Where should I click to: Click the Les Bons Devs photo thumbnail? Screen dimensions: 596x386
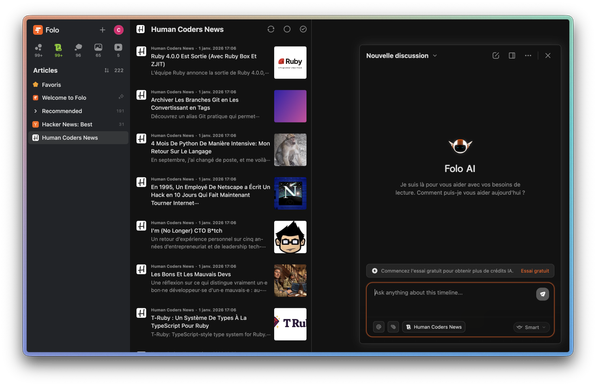[290, 281]
